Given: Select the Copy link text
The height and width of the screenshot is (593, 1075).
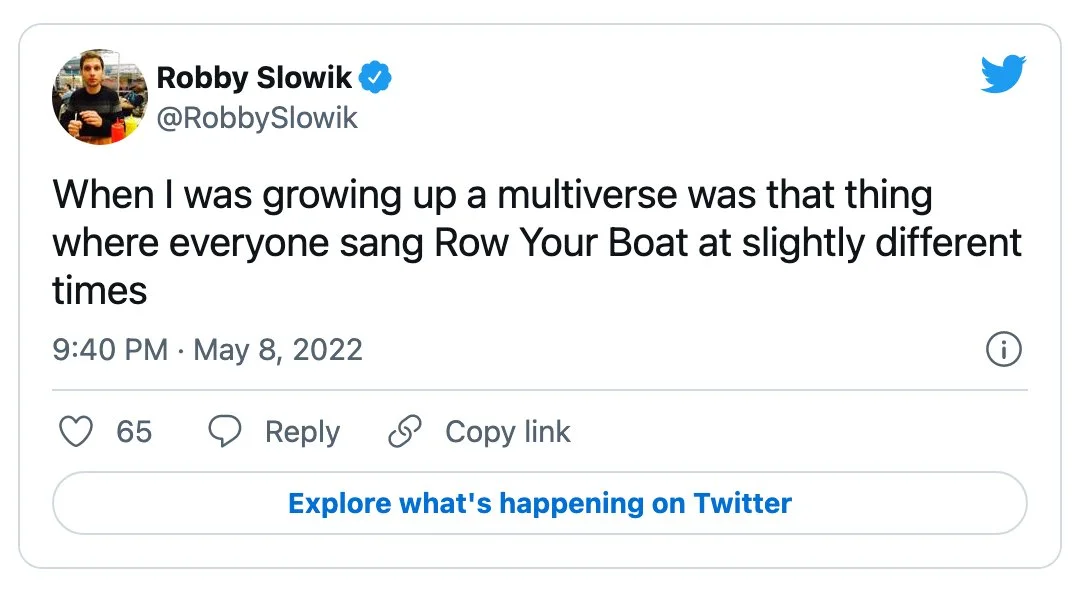Looking at the screenshot, I should point(507,432).
